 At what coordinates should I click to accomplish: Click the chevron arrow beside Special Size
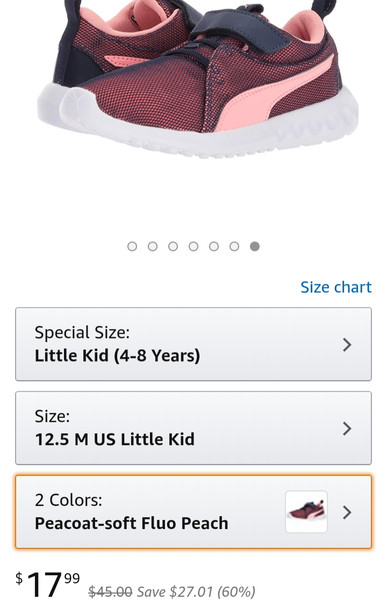347,345
